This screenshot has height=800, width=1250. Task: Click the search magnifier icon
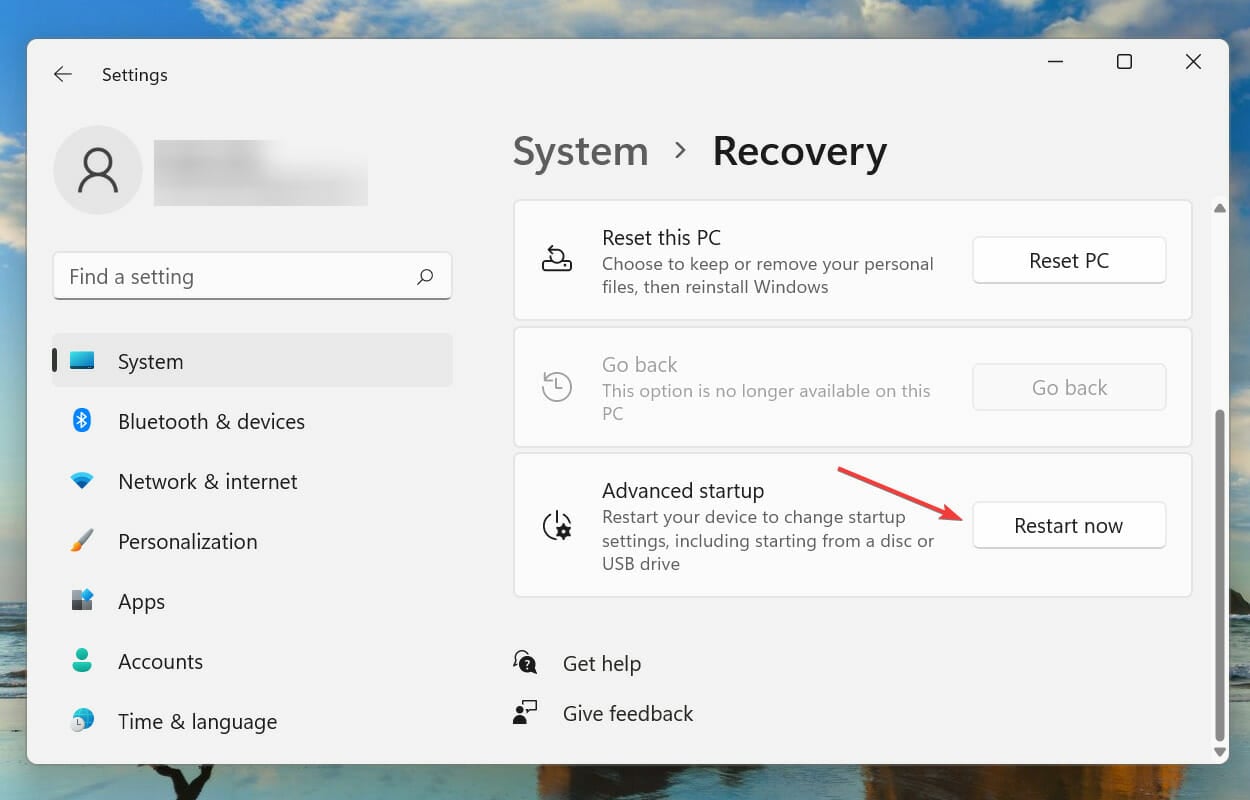tap(425, 277)
